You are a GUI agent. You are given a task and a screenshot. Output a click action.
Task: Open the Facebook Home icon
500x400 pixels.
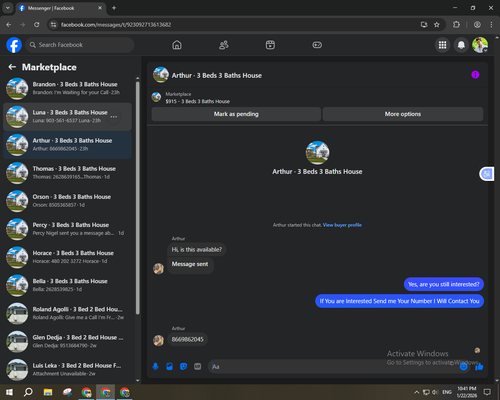point(177,45)
